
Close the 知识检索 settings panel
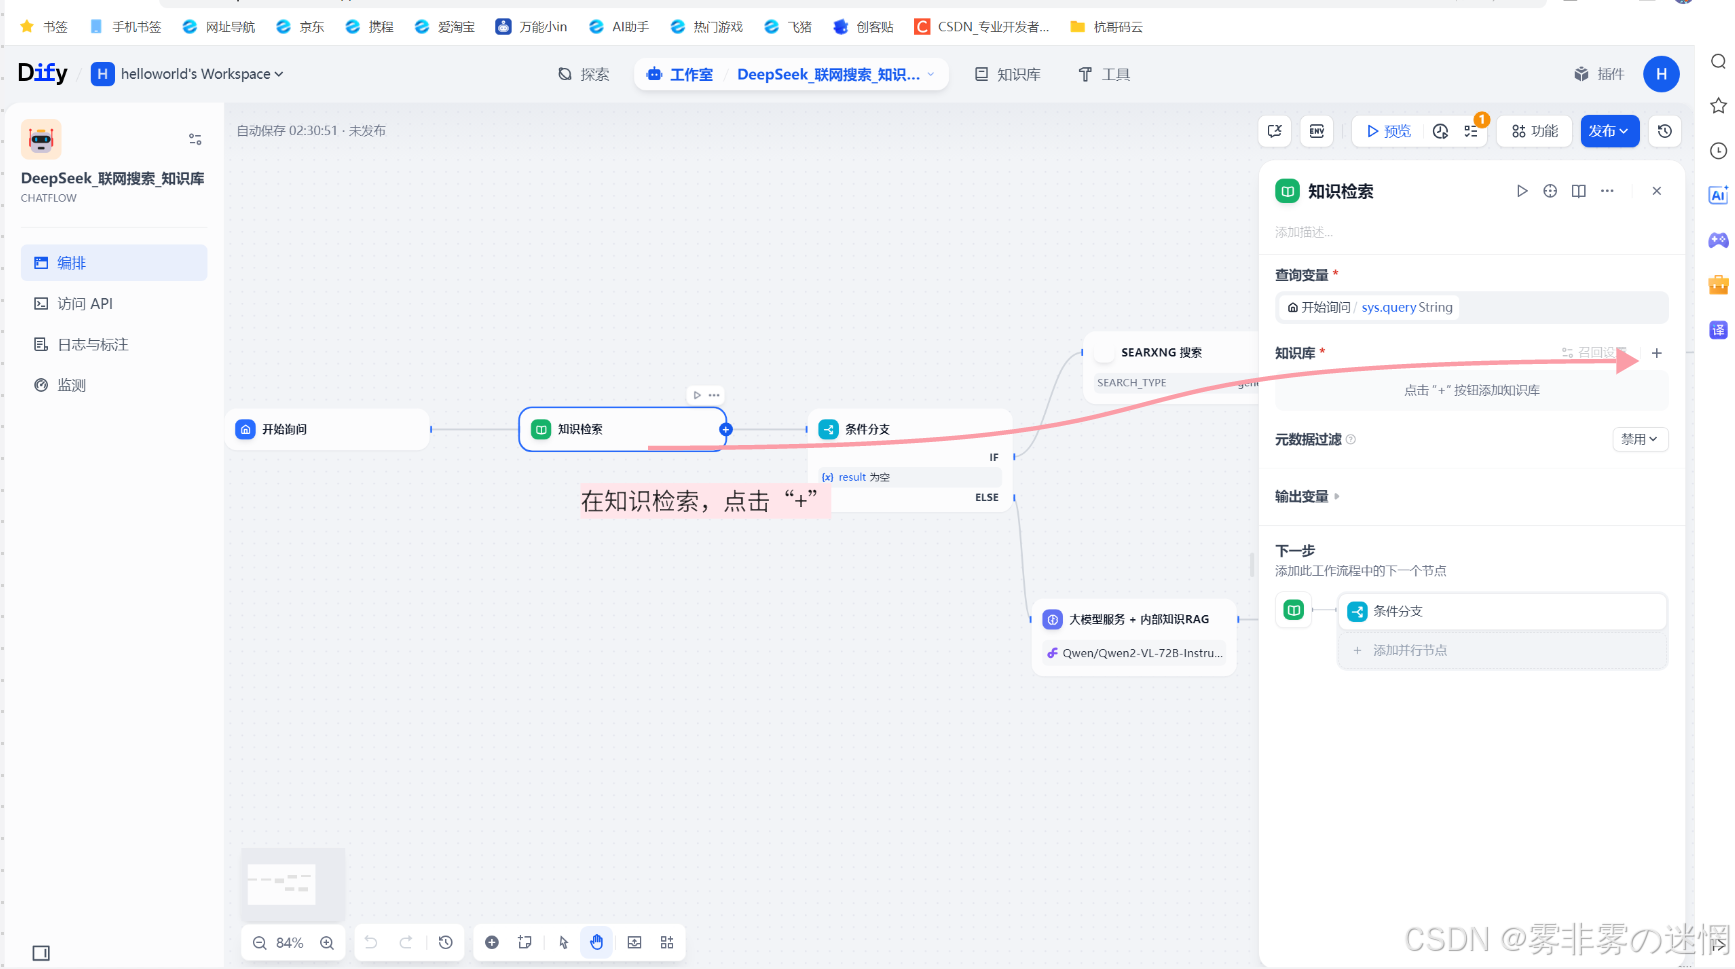[1657, 191]
